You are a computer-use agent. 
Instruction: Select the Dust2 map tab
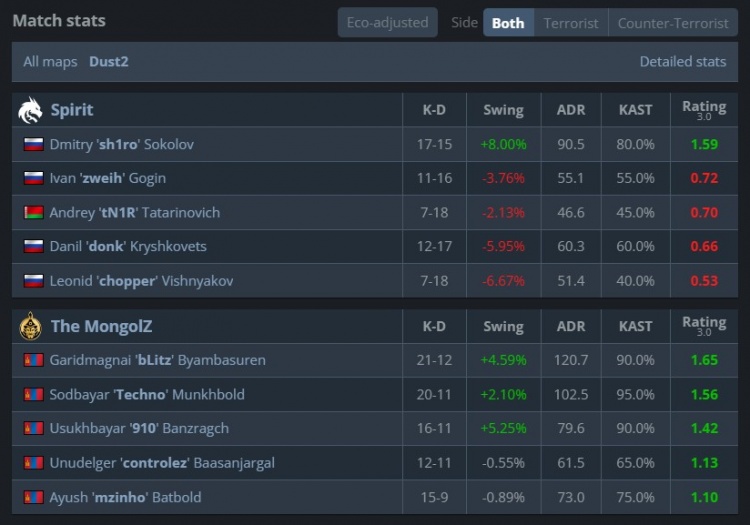pyautogui.click(x=109, y=61)
